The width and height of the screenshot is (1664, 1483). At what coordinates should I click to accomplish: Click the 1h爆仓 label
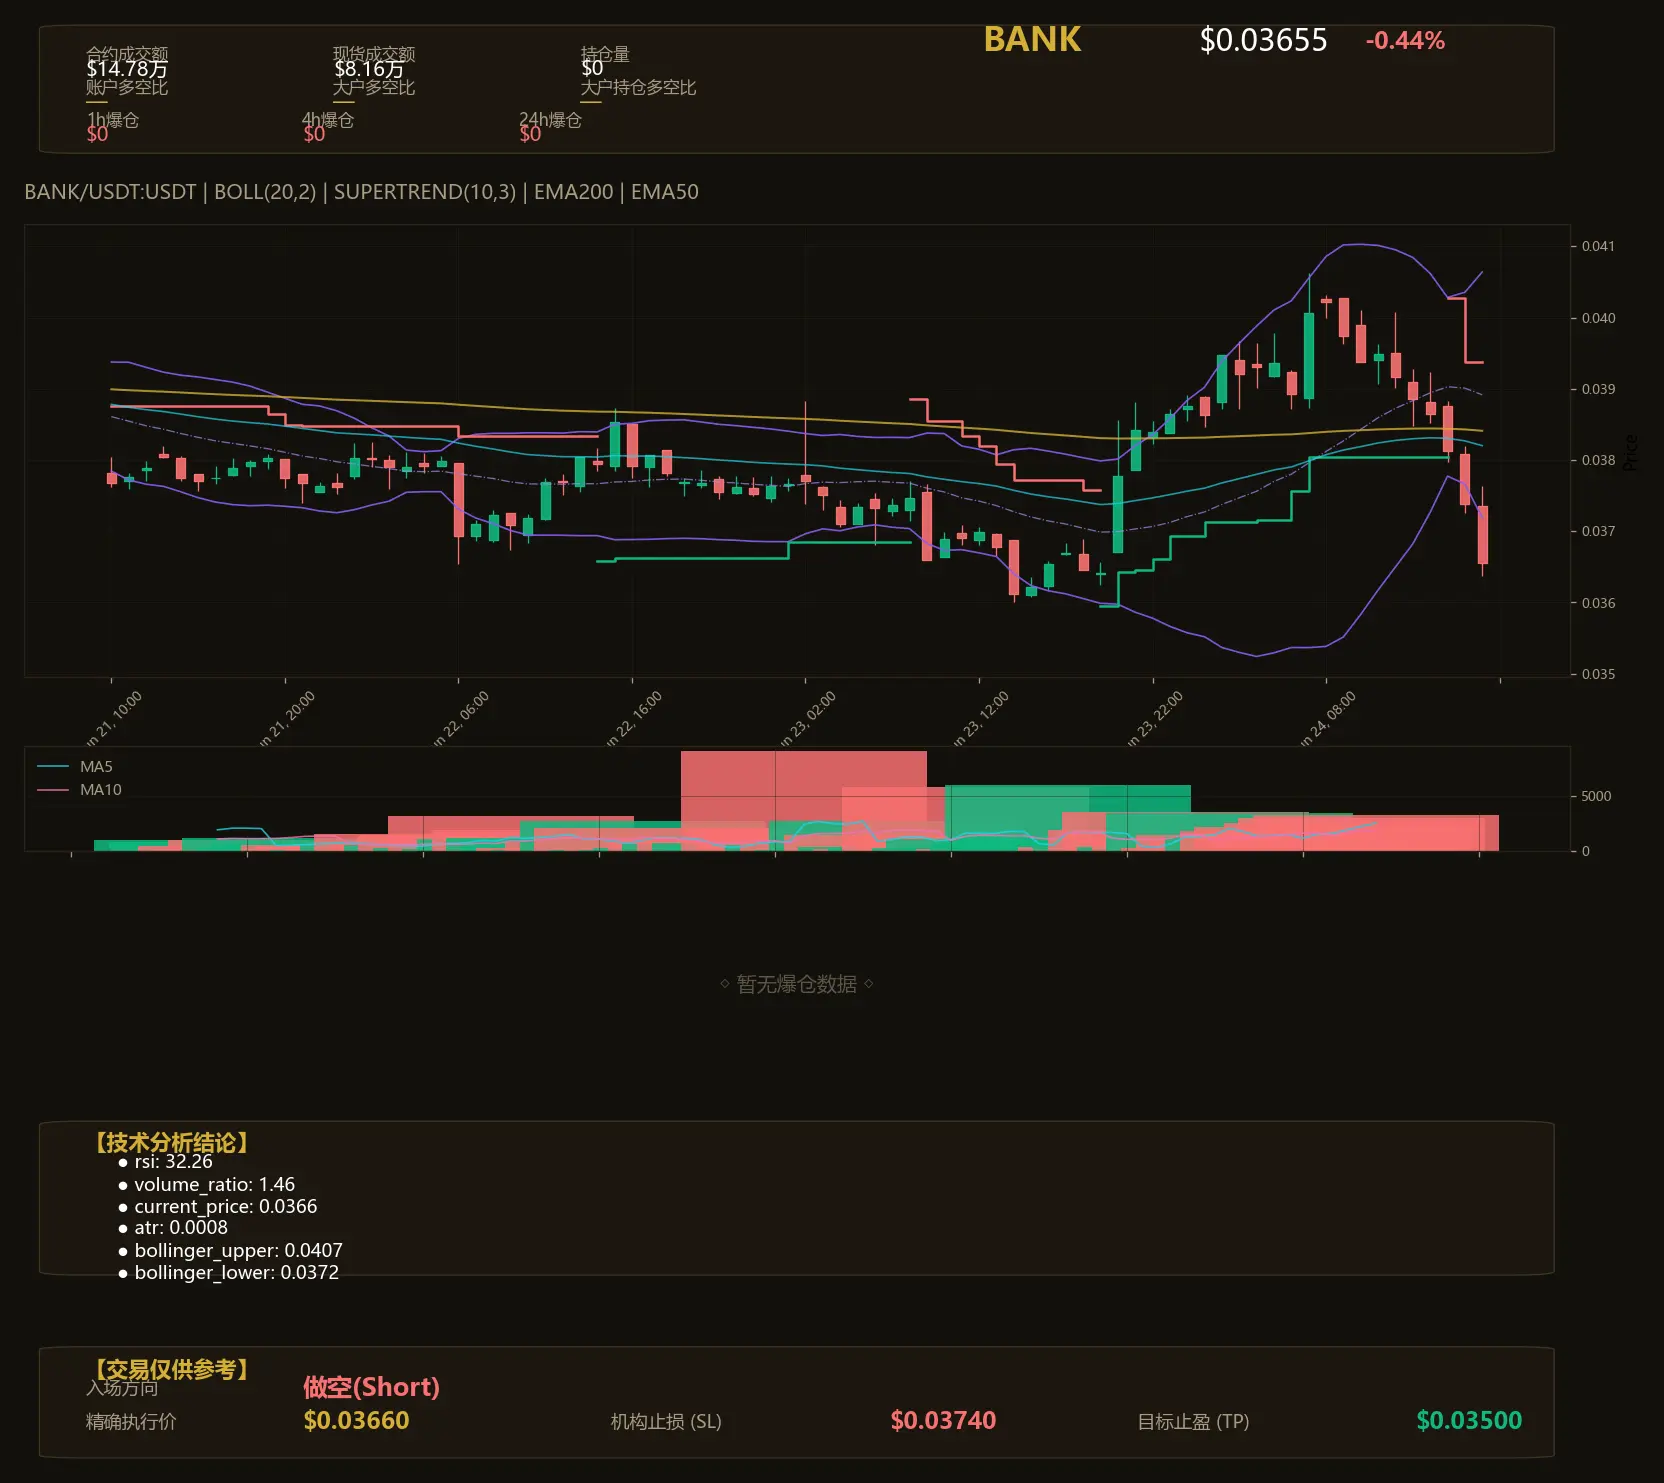click(113, 120)
